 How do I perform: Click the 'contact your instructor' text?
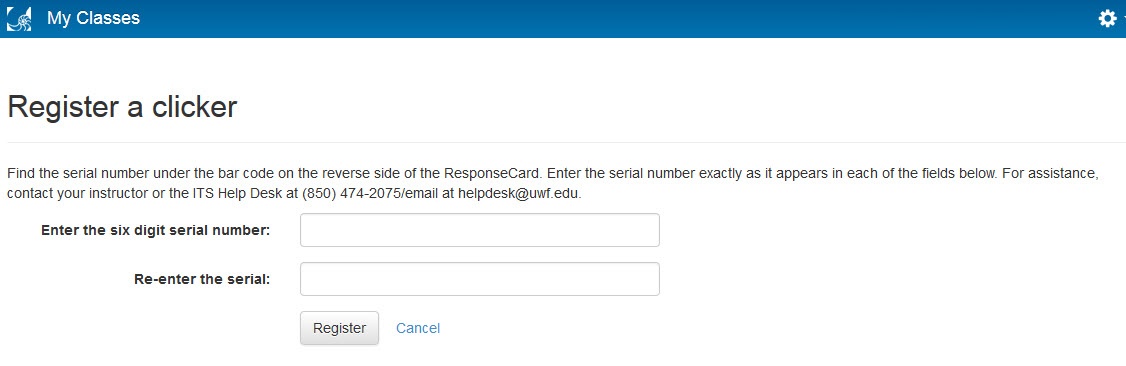[79, 194]
